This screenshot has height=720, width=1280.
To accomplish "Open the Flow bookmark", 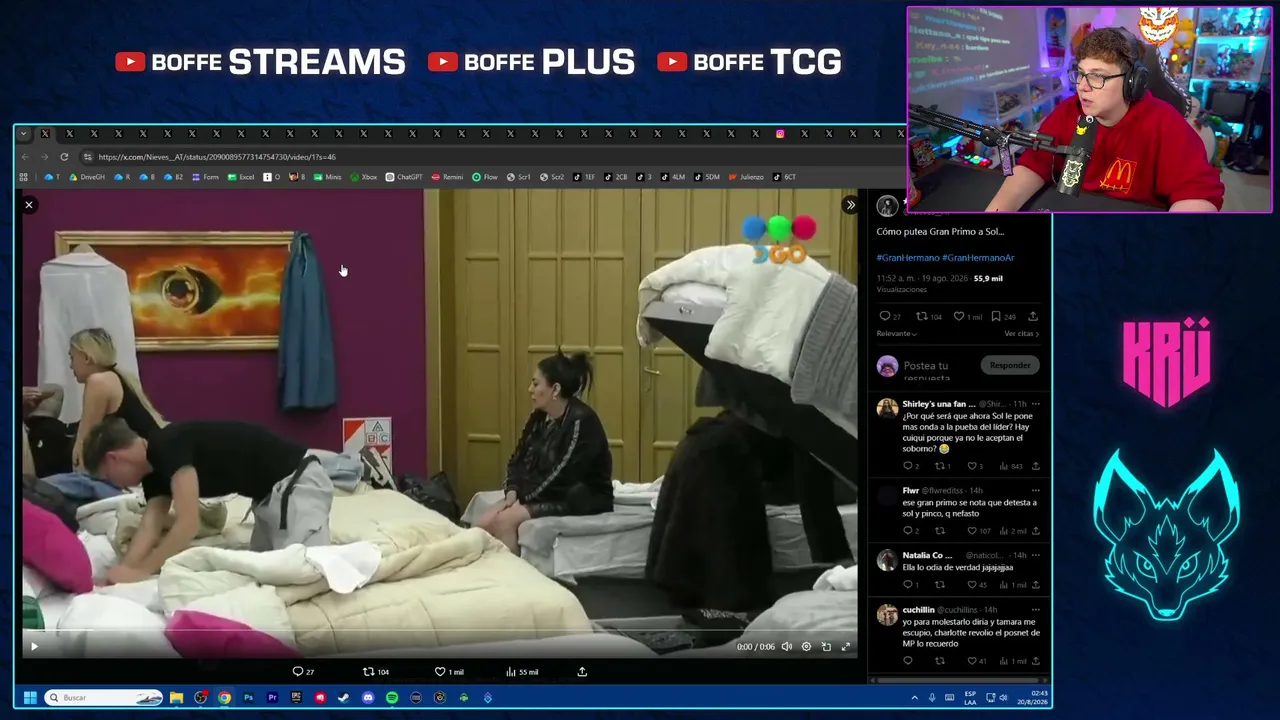I will click(485, 177).
